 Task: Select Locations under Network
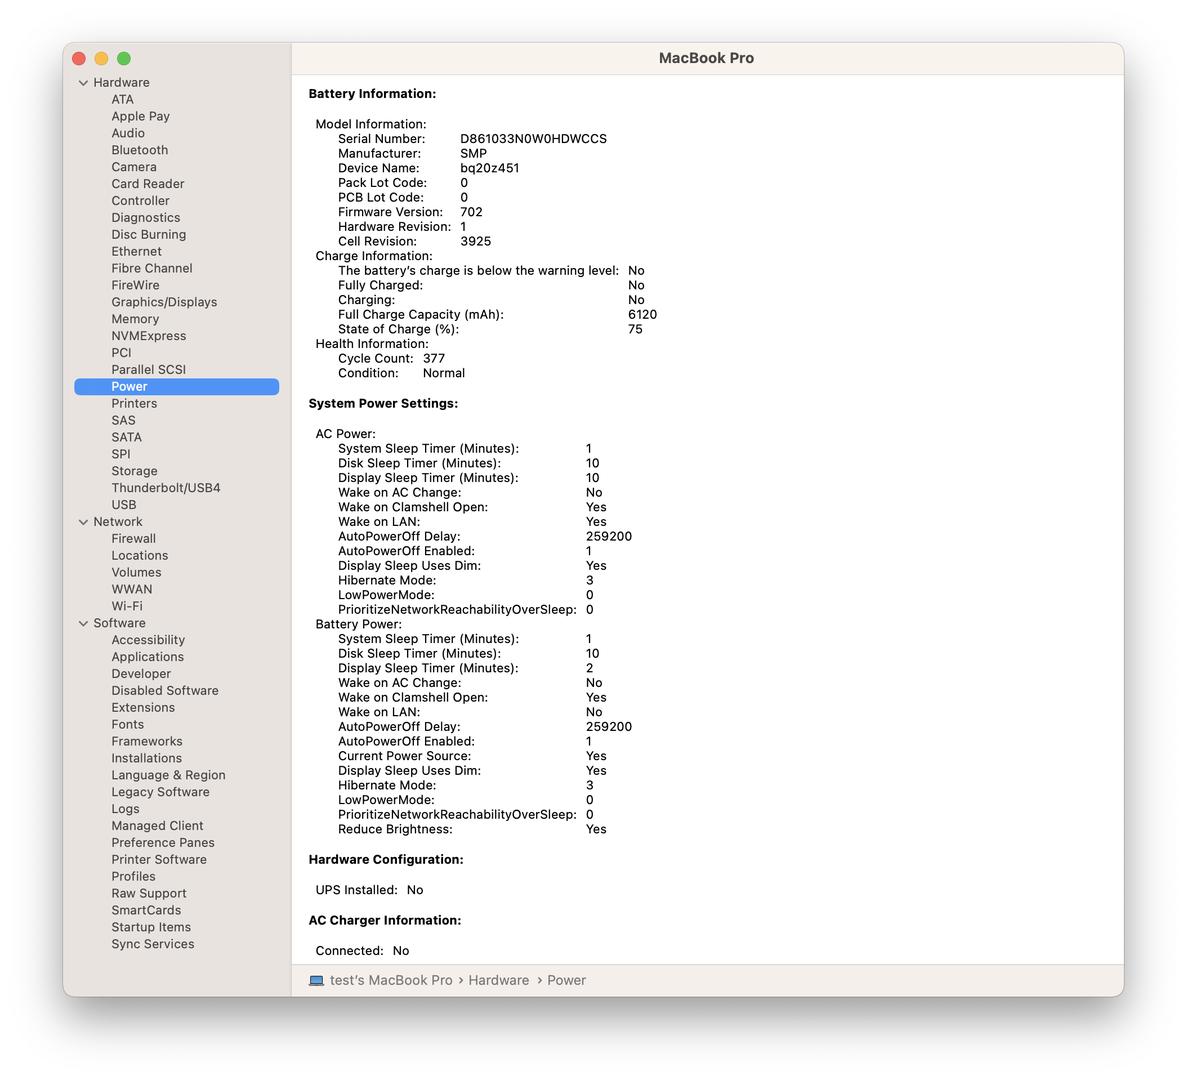[140, 556]
